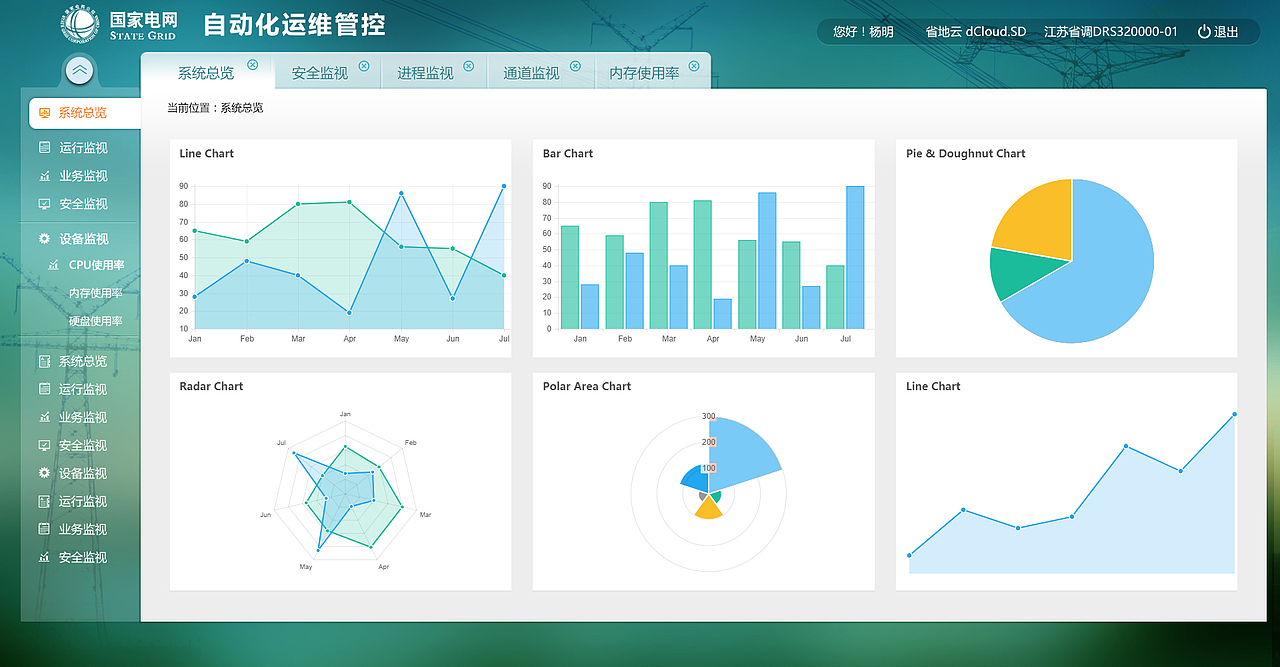The width and height of the screenshot is (1280, 667).
Task: Click the Radar Chart card title
Action: pyautogui.click(x=212, y=386)
